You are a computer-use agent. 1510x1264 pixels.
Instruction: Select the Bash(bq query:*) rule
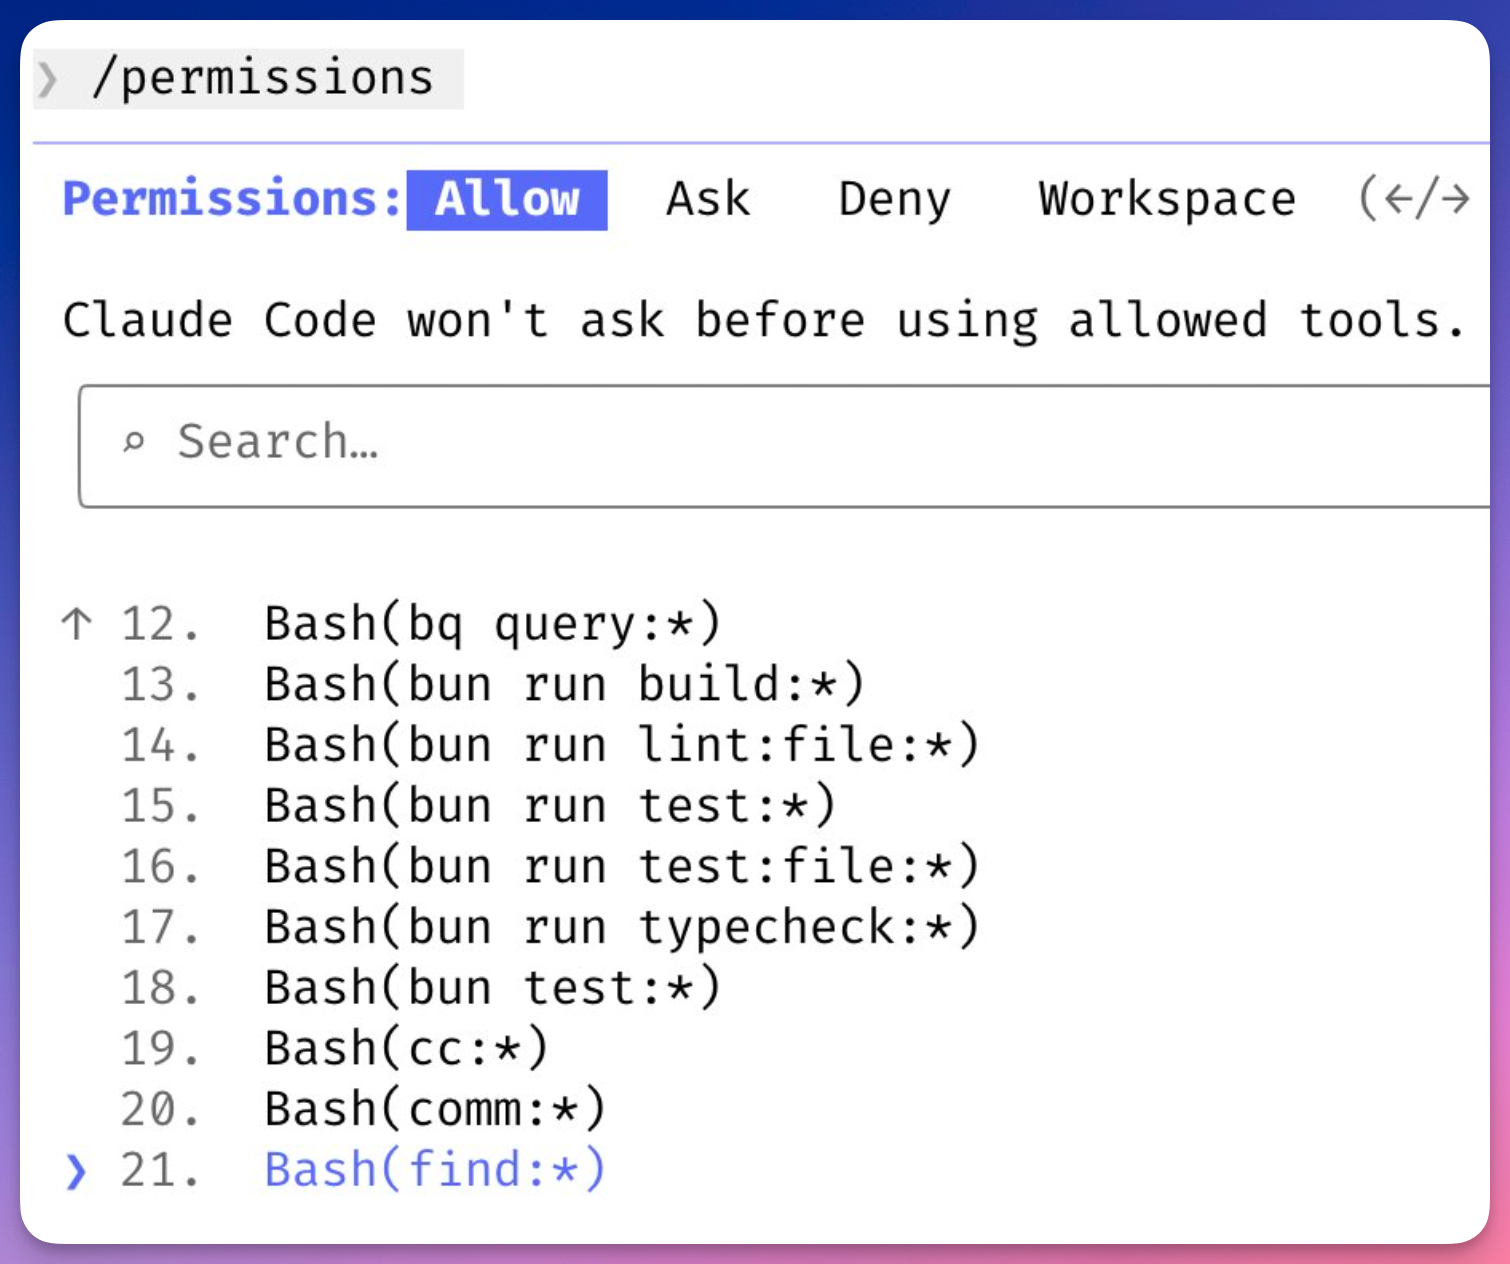point(492,624)
